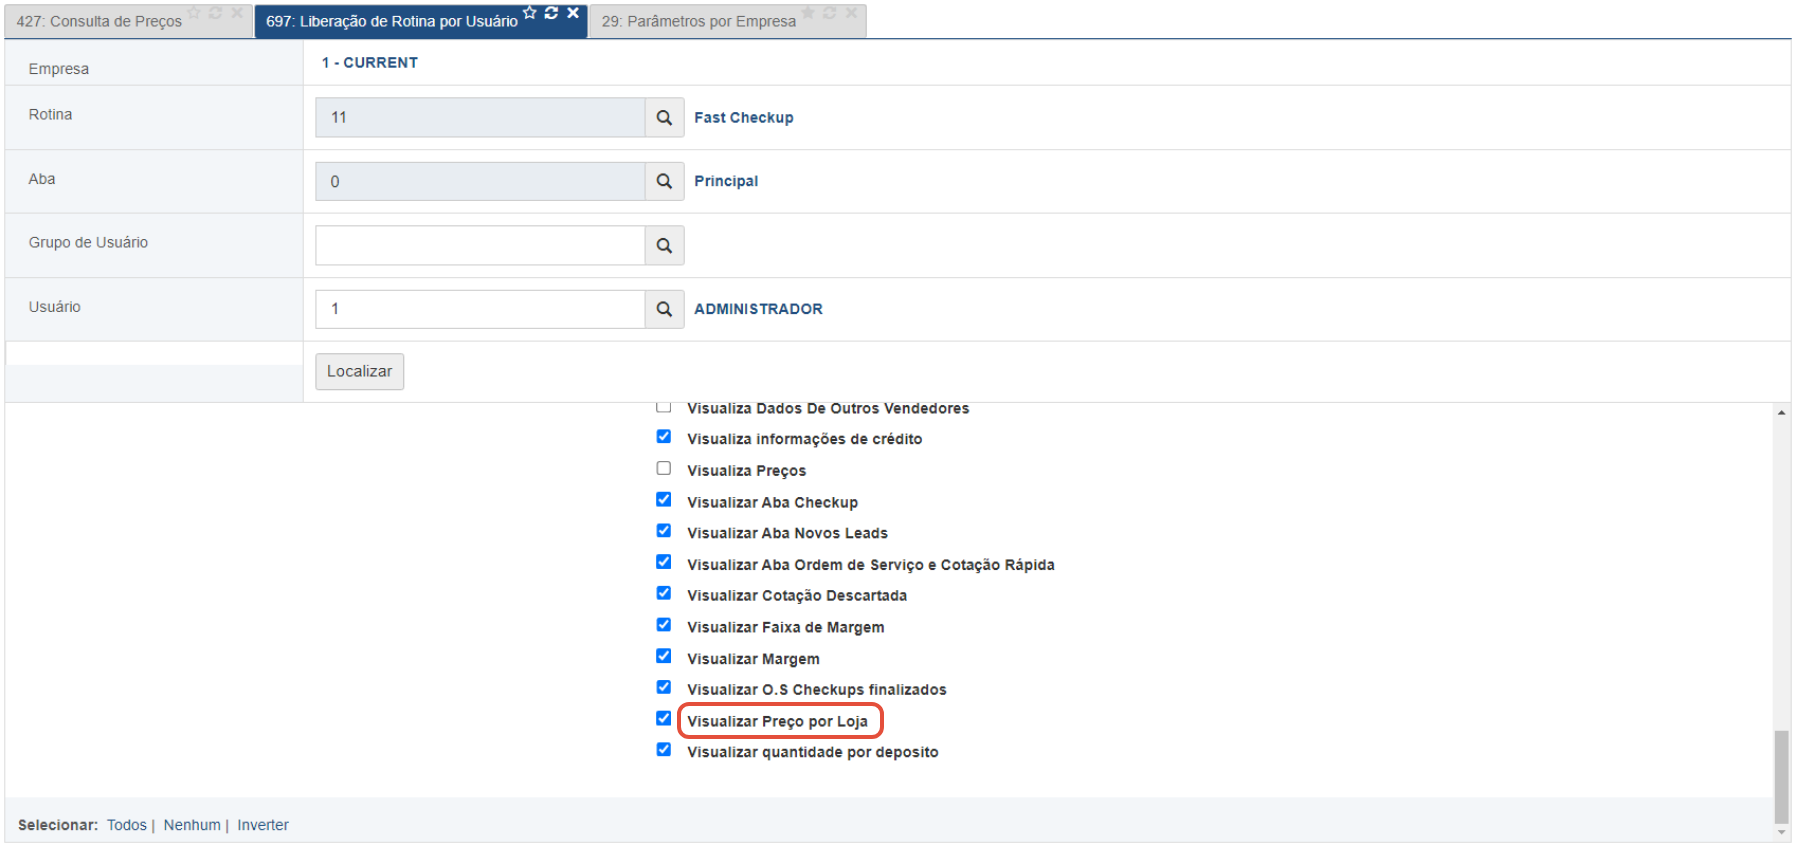The image size is (1797, 846).
Task: Toggle Visualizar quantidade por deposito checkbox
Action: [664, 750]
